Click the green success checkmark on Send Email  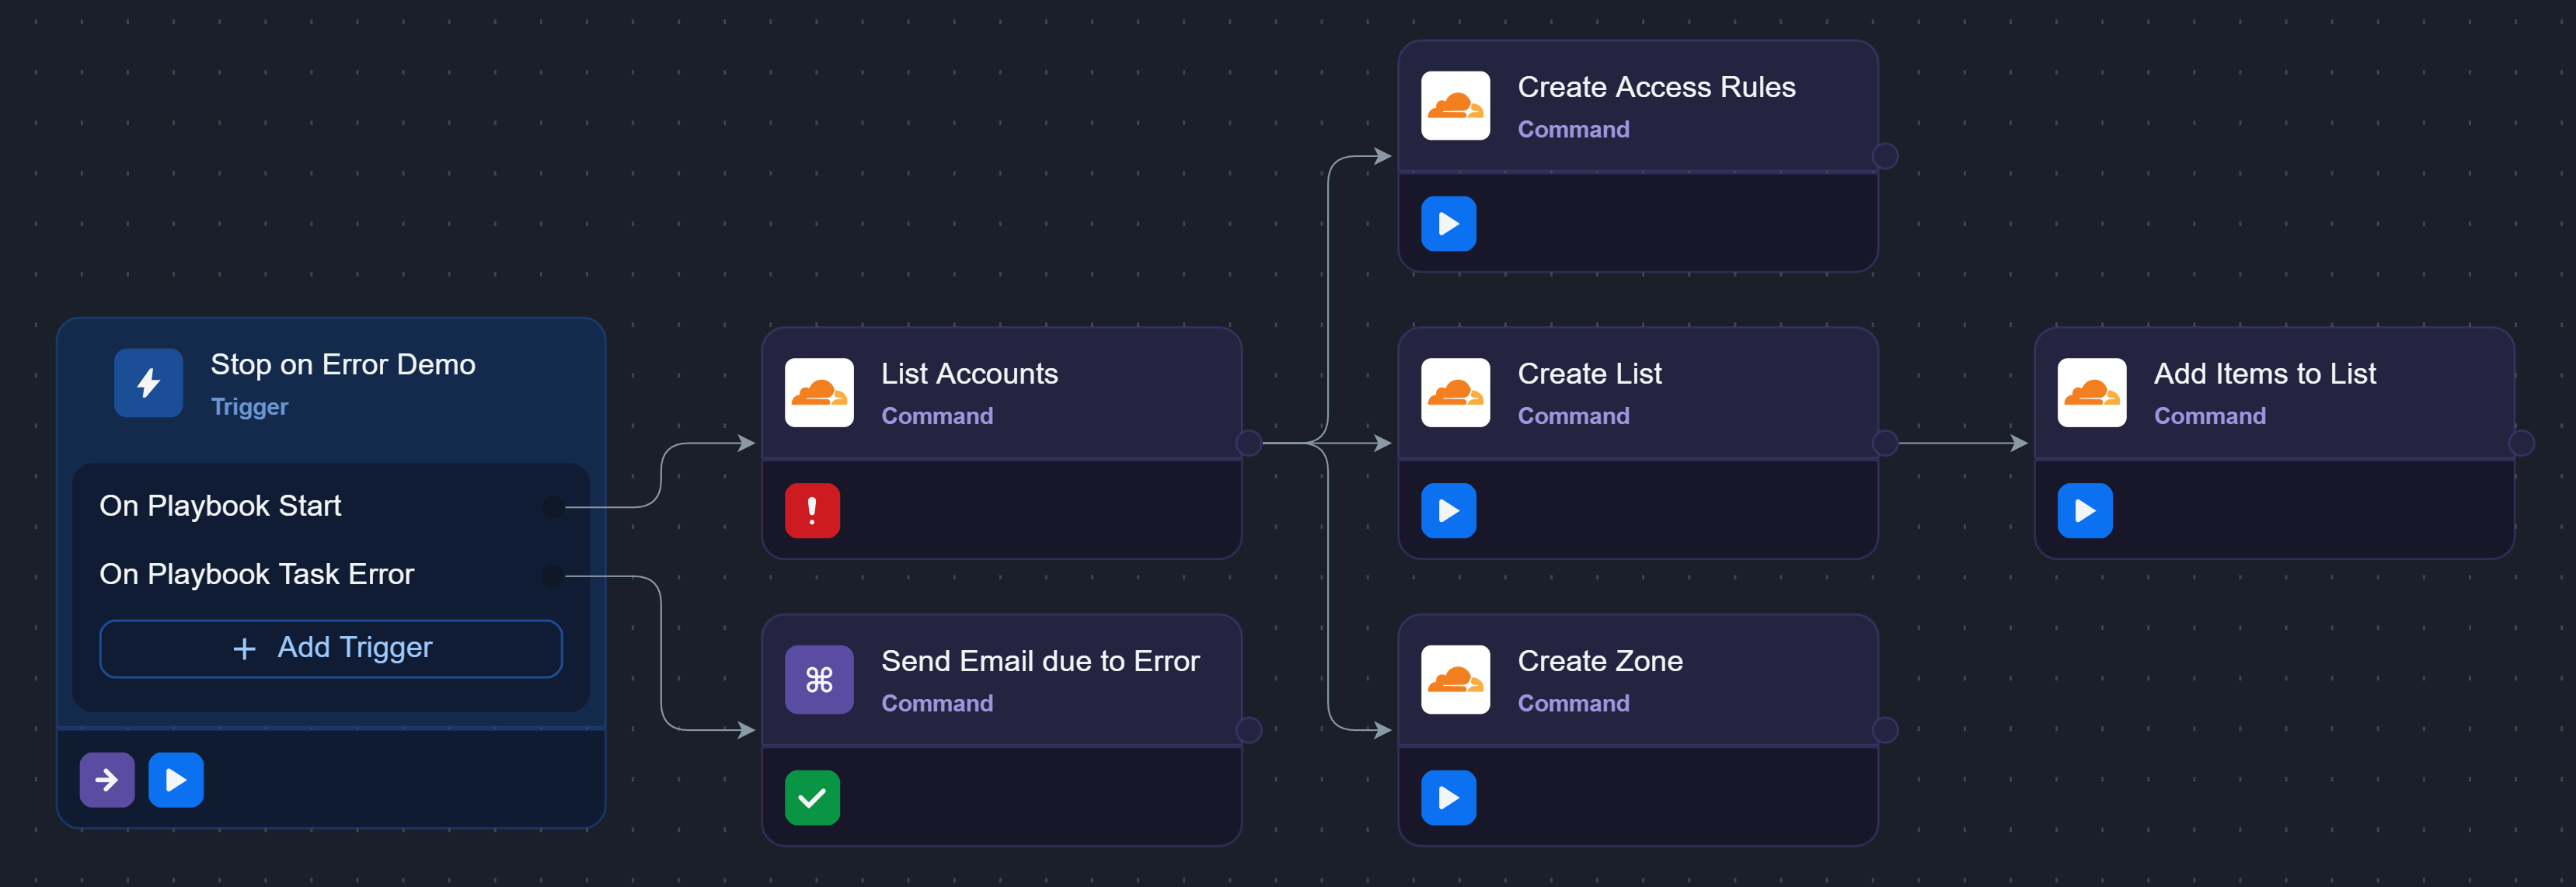click(811, 797)
